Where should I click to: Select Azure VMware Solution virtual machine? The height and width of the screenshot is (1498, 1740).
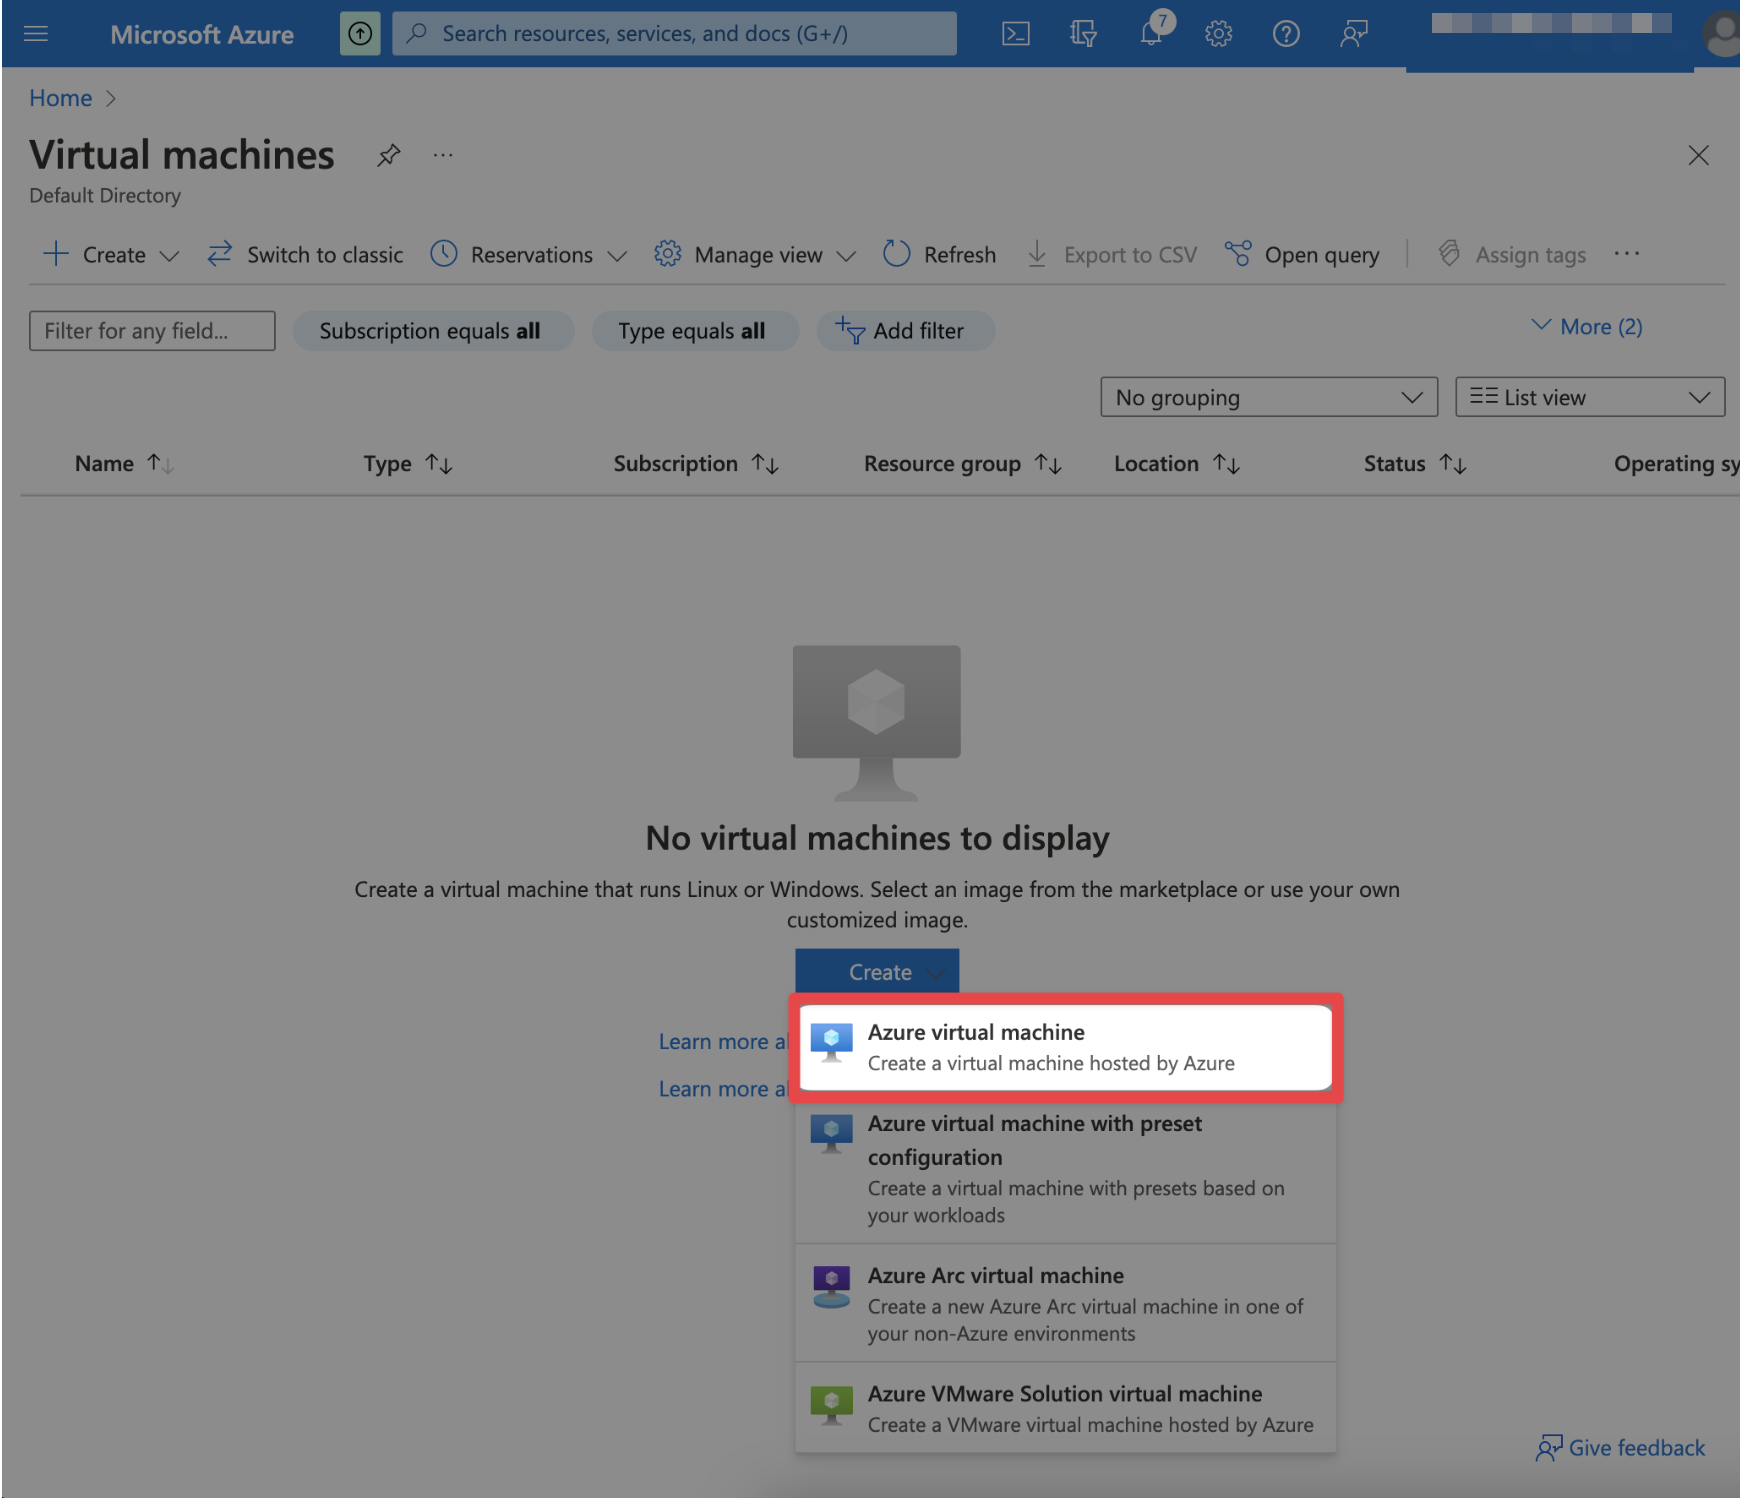pyautogui.click(x=1066, y=1408)
